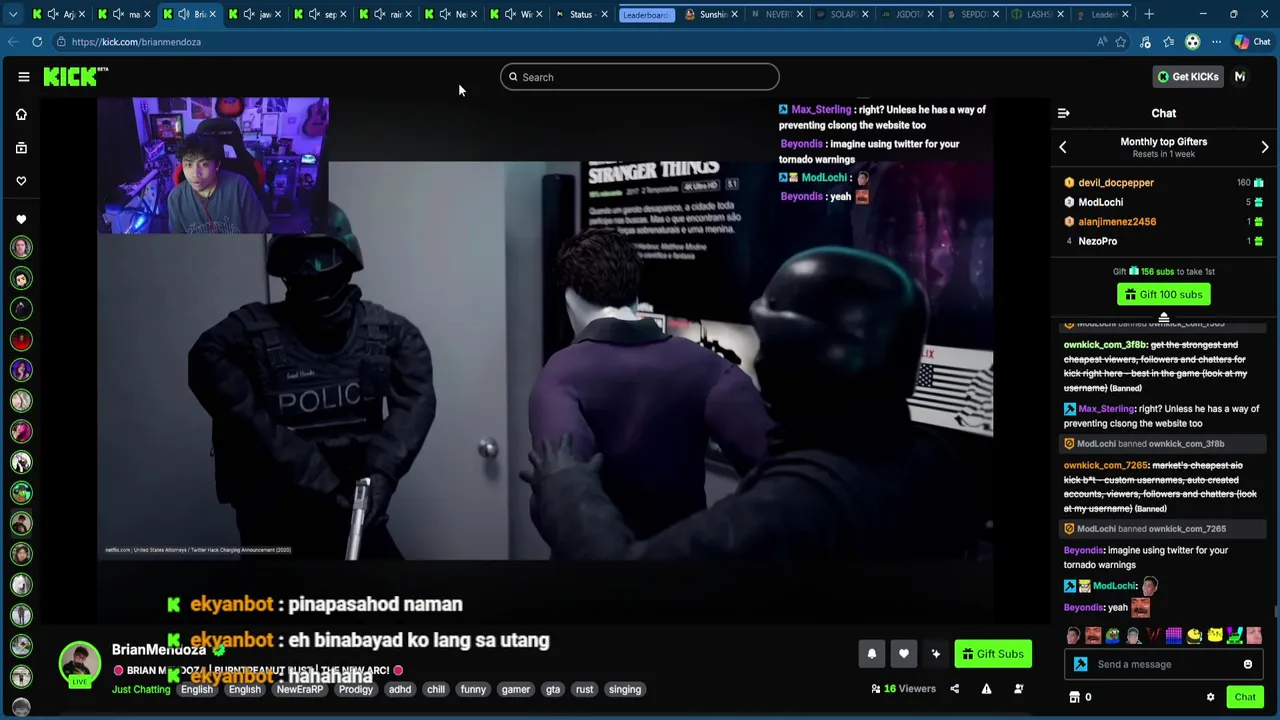Image resolution: width=1280 pixels, height=720 pixels.
Task: Click the user icon after report icon
Action: pos(1018,689)
